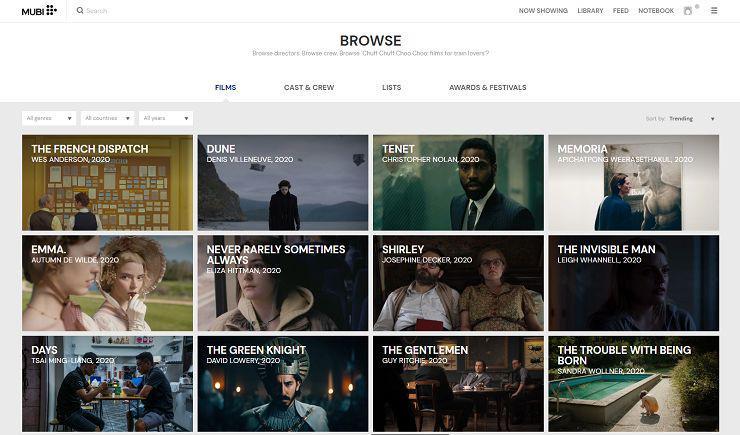Open Shirley film card
740x435 pixels.
458,283
